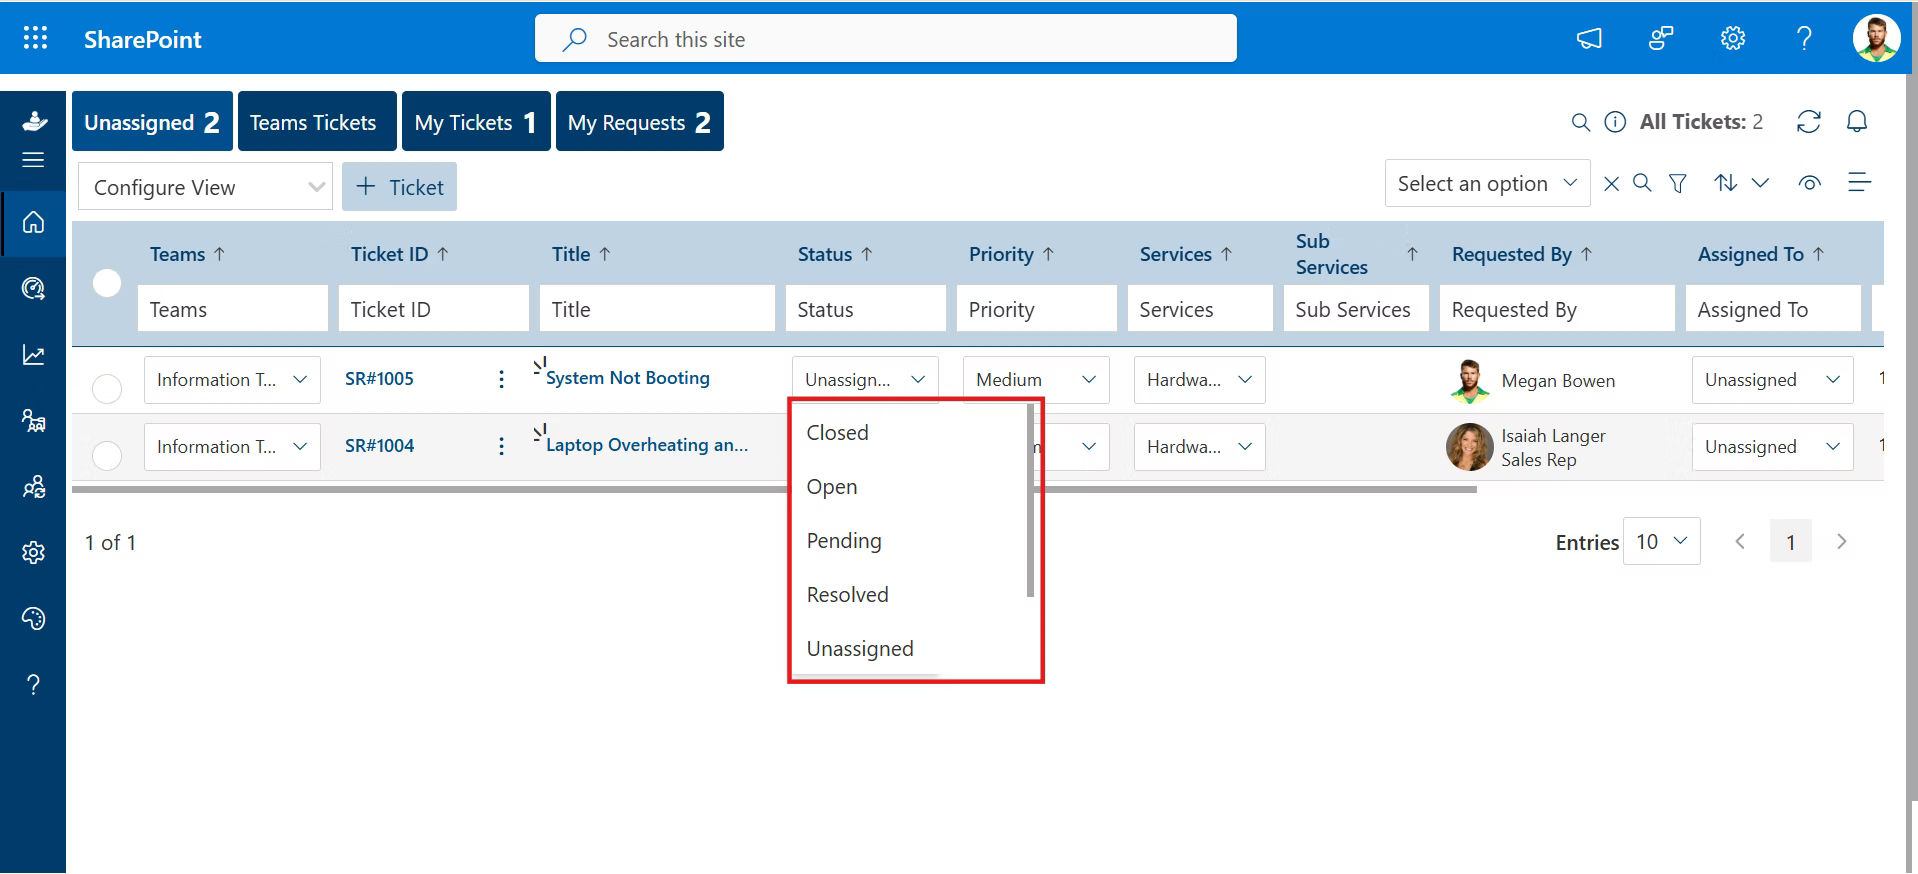Refresh the ticket list

1808,122
